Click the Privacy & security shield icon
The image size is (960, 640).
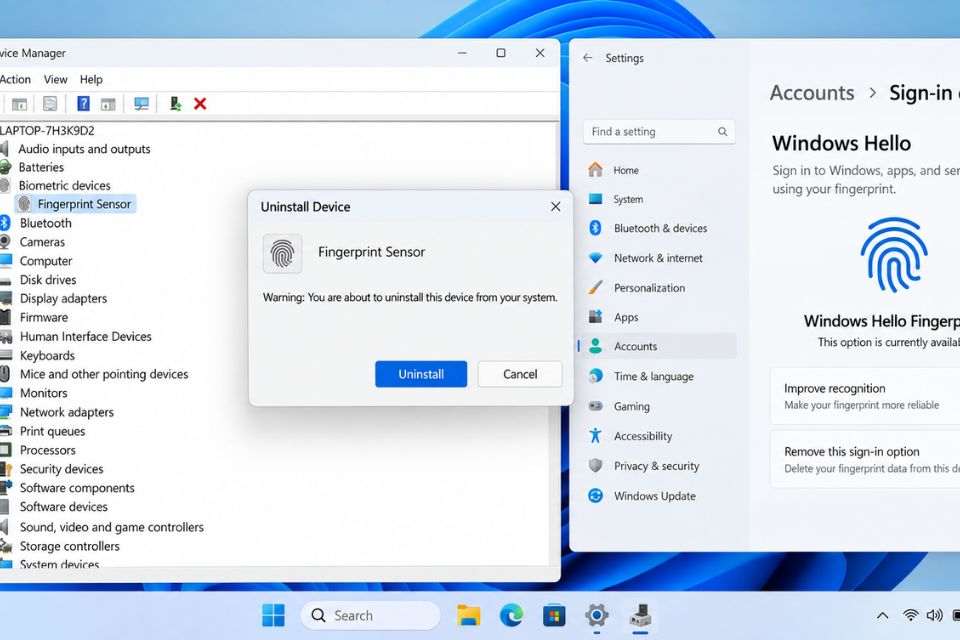(x=595, y=465)
